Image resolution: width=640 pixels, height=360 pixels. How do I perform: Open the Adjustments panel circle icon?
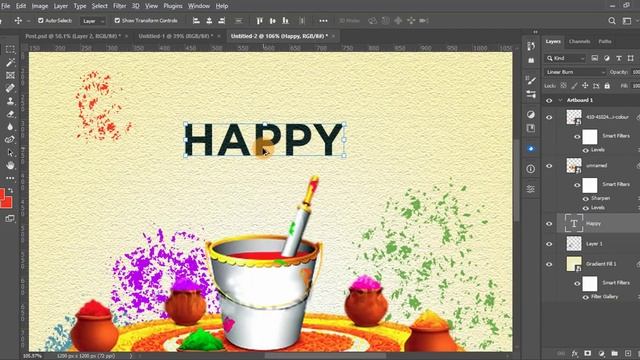(531, 114)
